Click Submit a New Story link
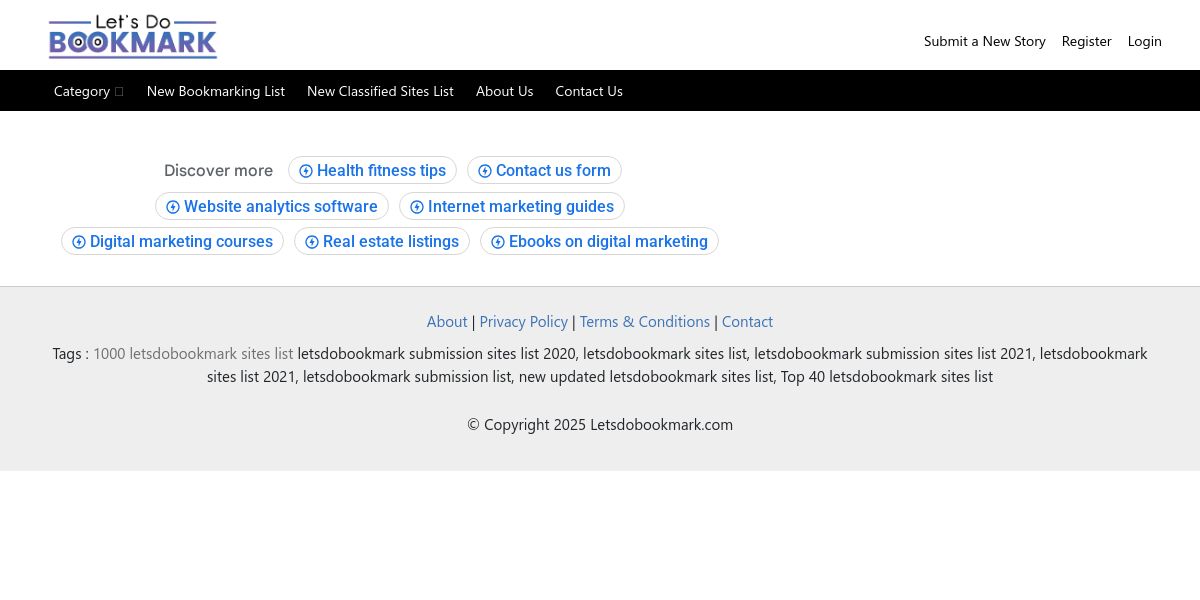This screenshot has width=1200, height=600. [x=985, y=41]
